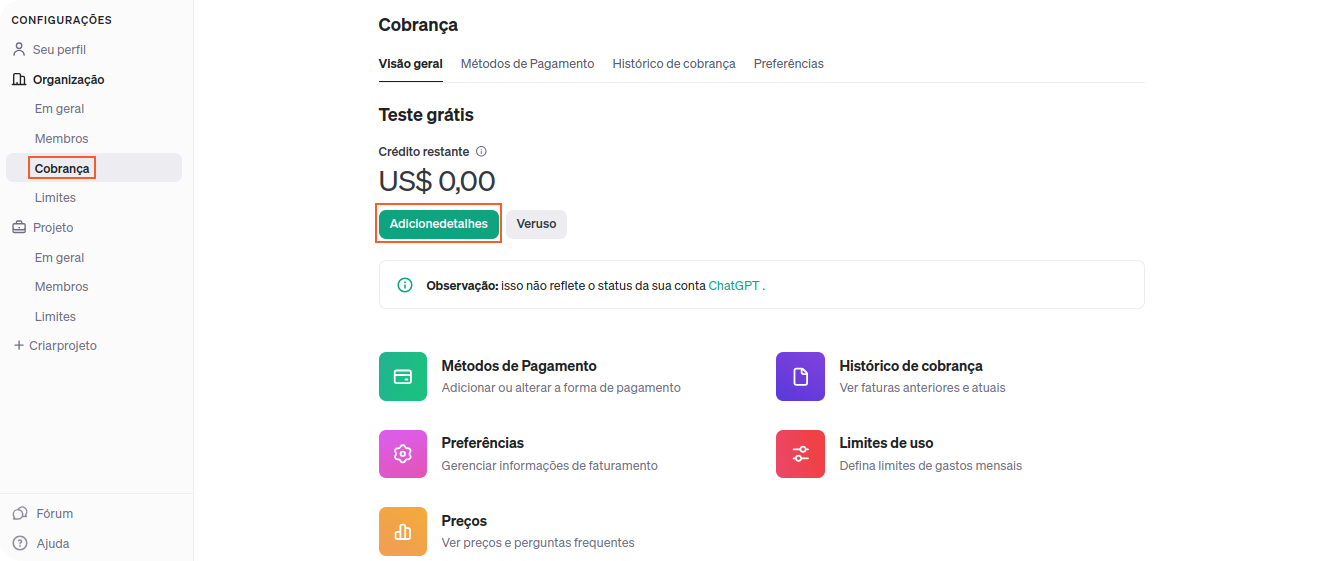The height and width of the screenshot is (561, 1318).
Task: Click the info icon beside Crédito restante
Action: [481, 152]
